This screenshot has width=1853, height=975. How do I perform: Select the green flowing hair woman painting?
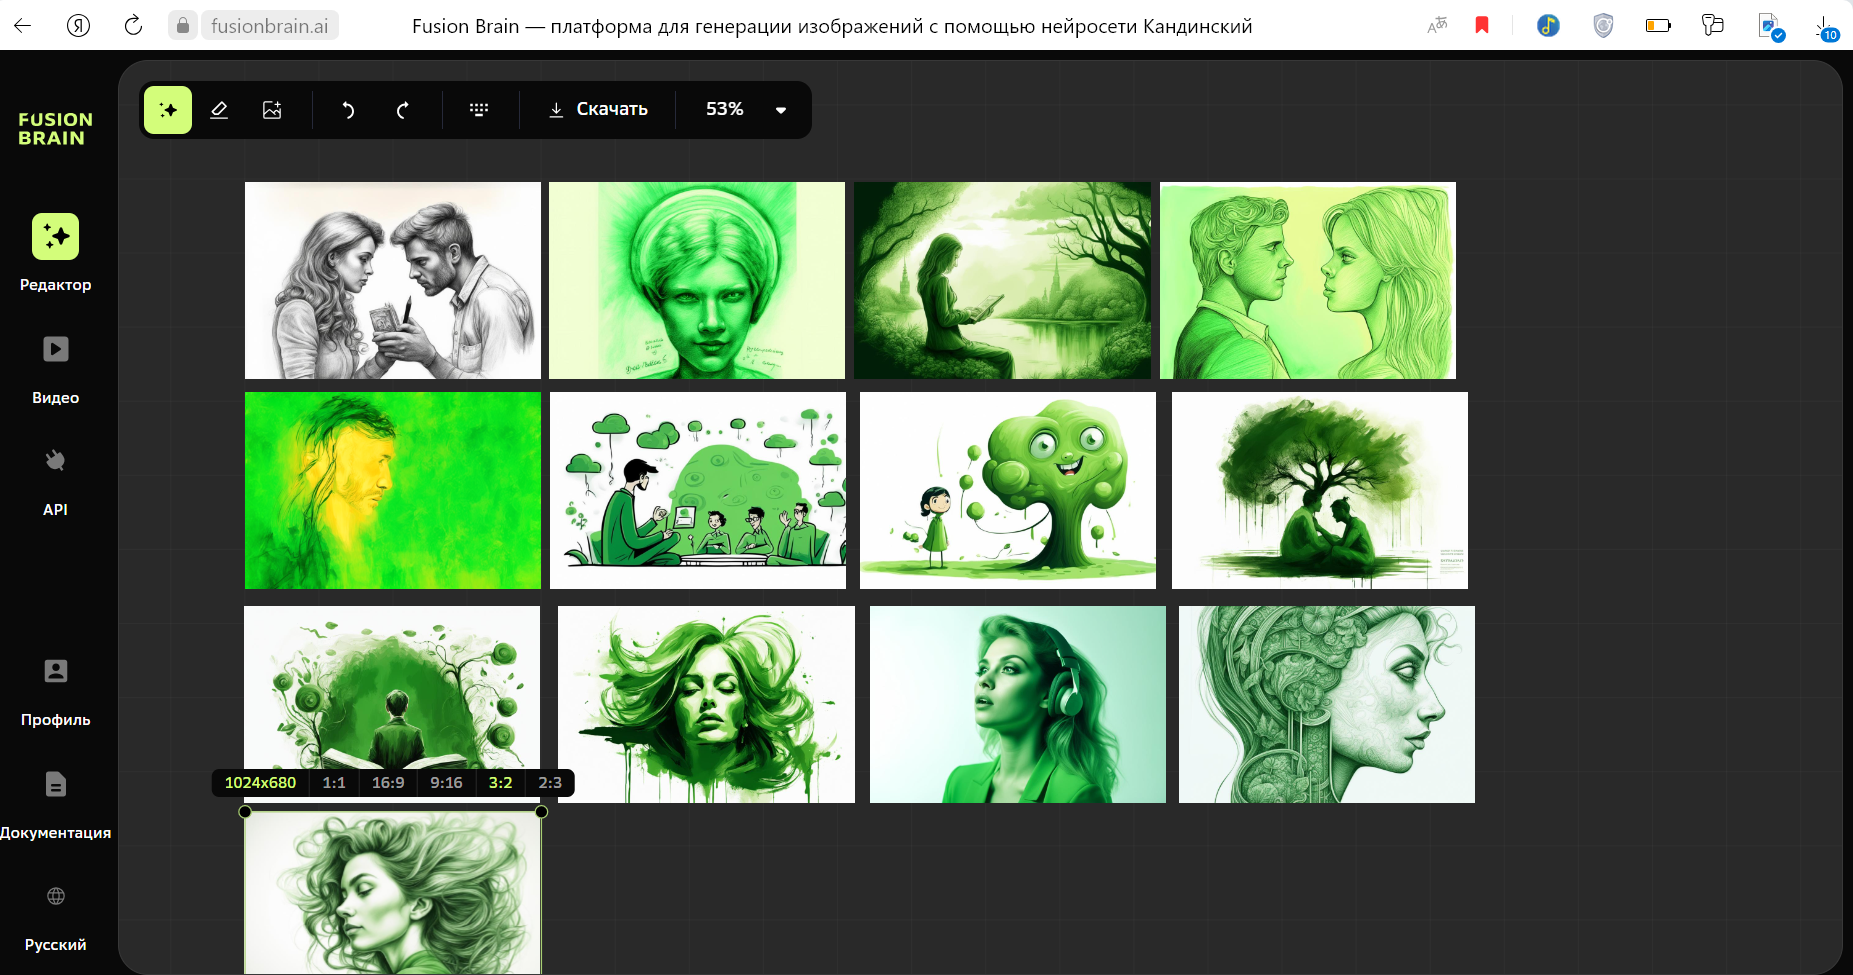[706, 704]
